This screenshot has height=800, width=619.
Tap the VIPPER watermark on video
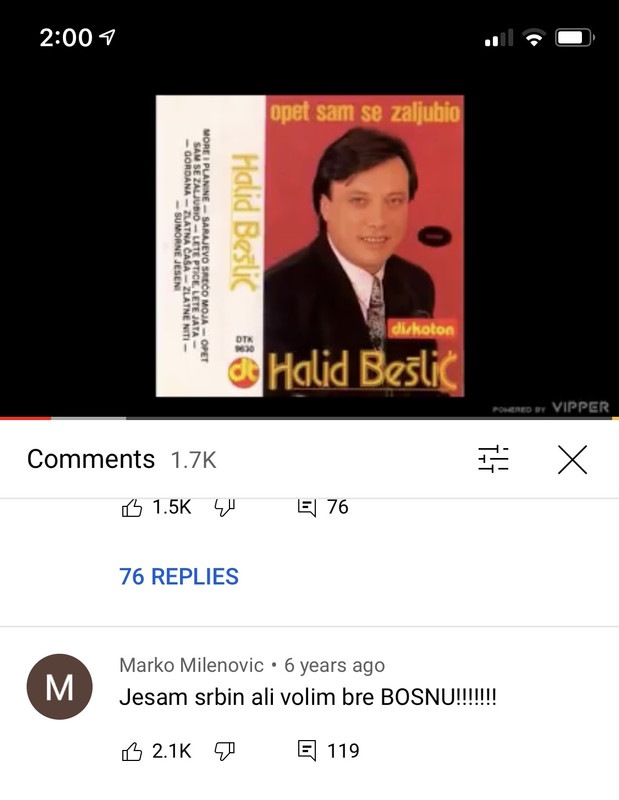[x=580, y=408]
